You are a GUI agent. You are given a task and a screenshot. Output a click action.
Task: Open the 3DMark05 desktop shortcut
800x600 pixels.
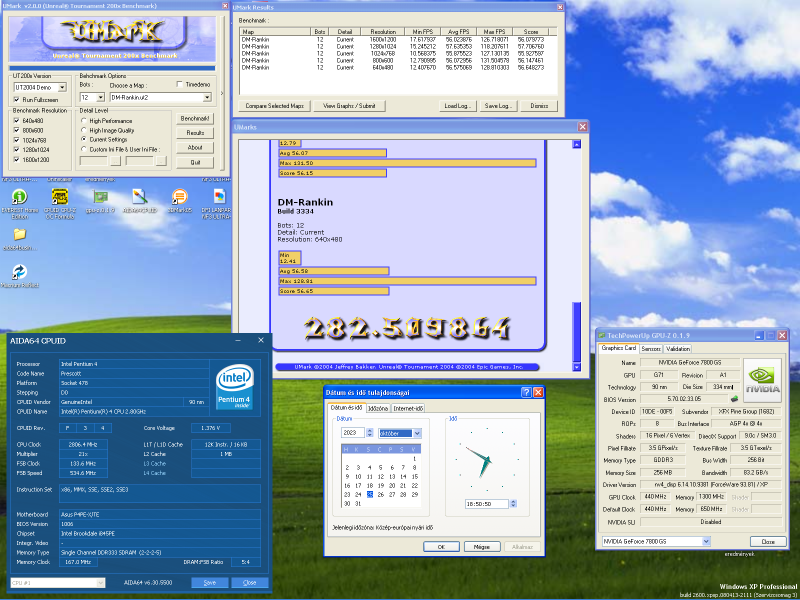[180, 197]
